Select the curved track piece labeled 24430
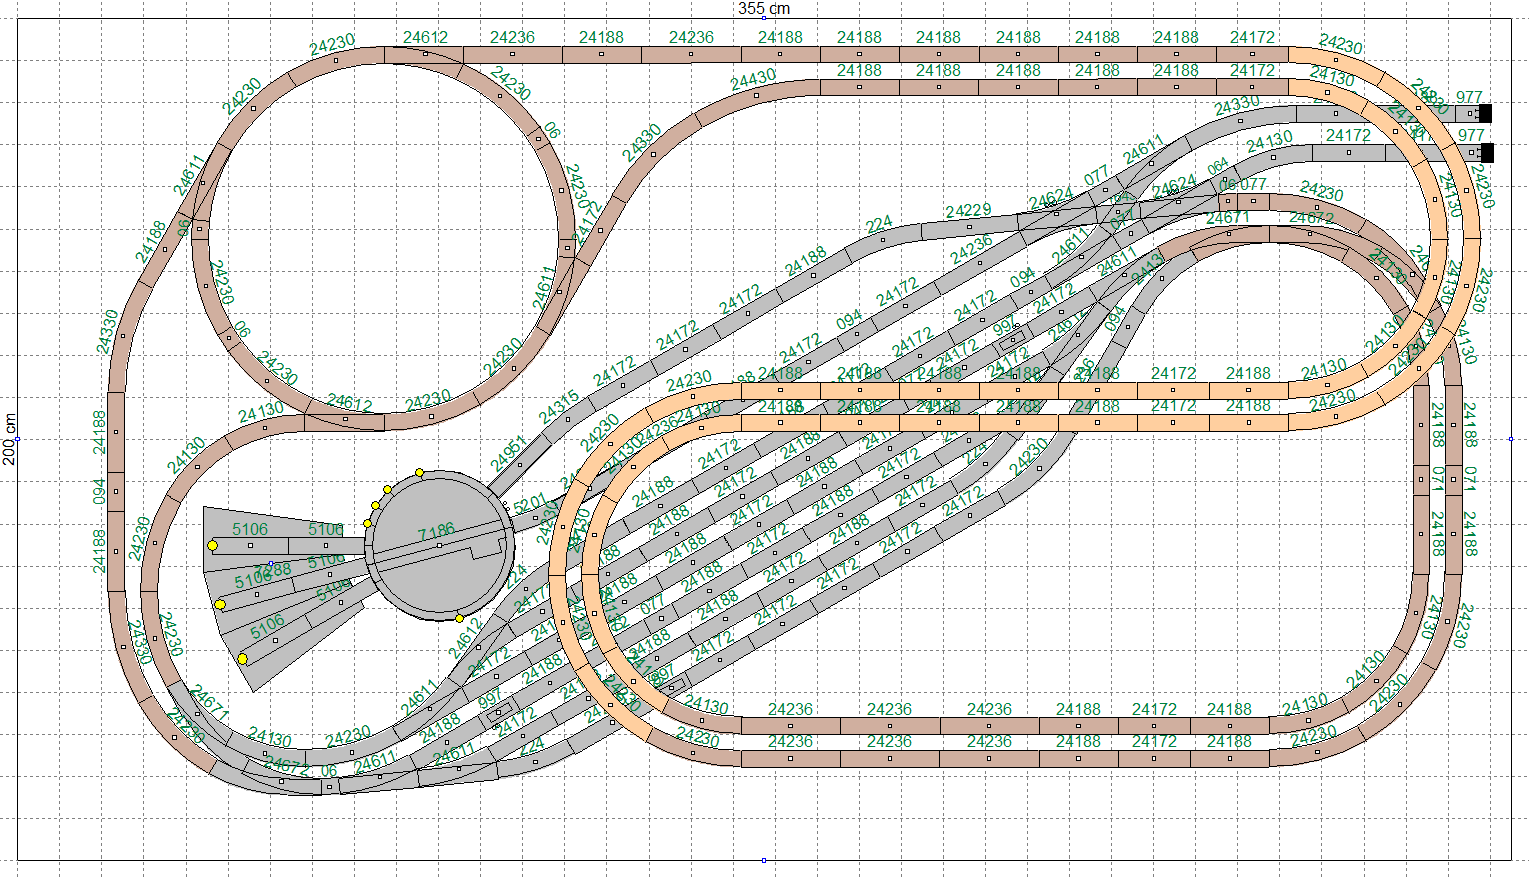 coord(757,95)
